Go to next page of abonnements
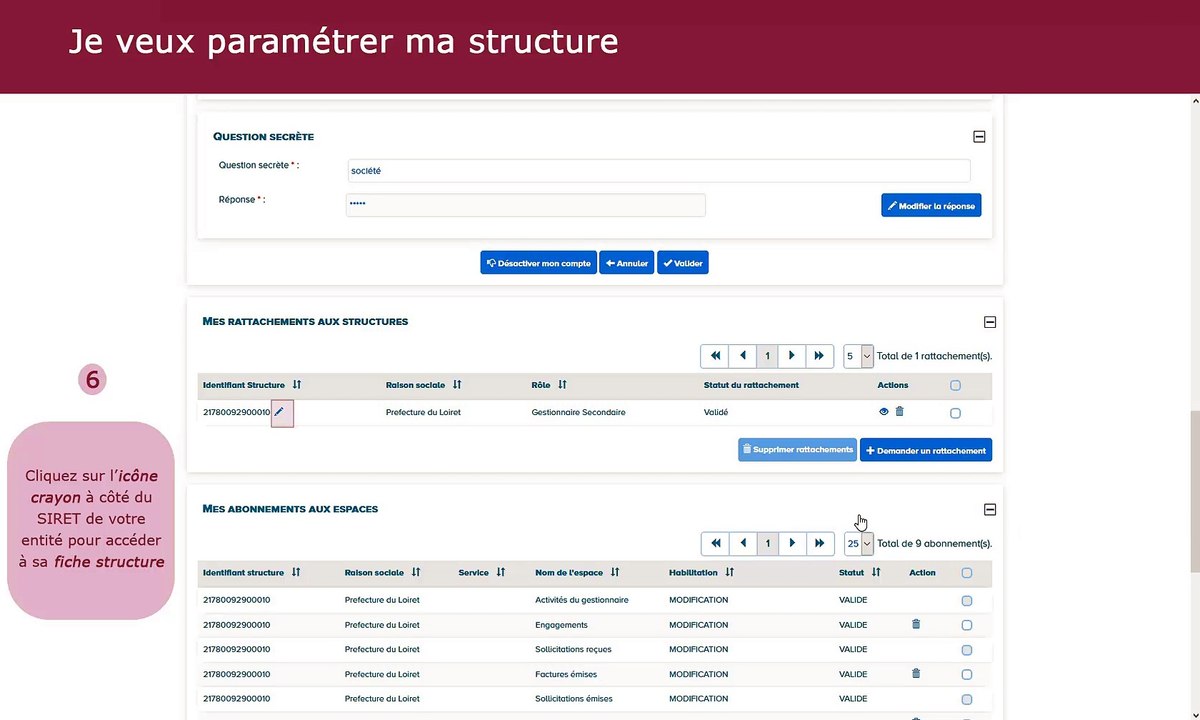Viewport: 1200px width, 720px height. click(x=792, y=543)
